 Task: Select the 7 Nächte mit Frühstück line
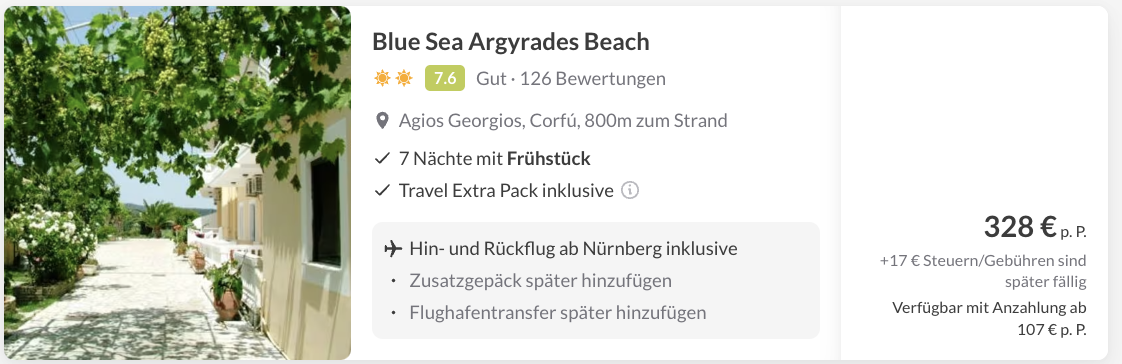tap(494, 159)
